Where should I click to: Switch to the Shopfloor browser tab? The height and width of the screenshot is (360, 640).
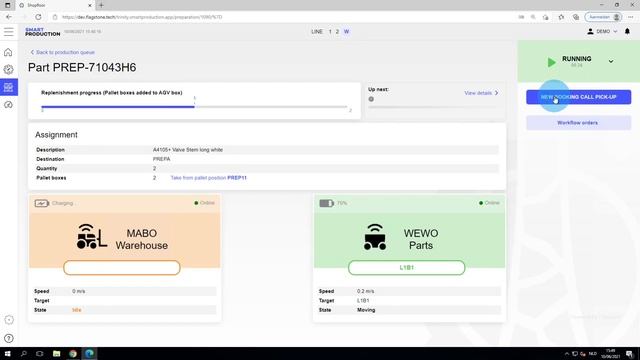(55, 5)
